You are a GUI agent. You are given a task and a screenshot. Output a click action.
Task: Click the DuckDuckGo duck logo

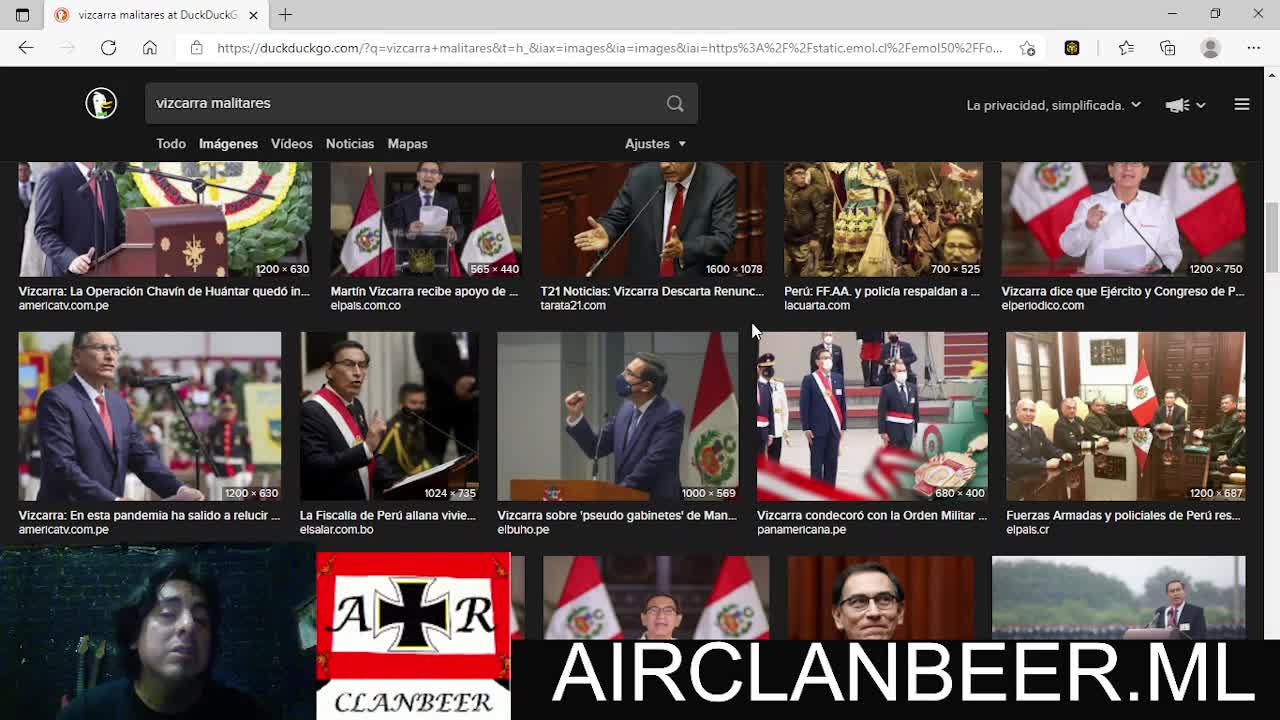click(x=101, y=103)
